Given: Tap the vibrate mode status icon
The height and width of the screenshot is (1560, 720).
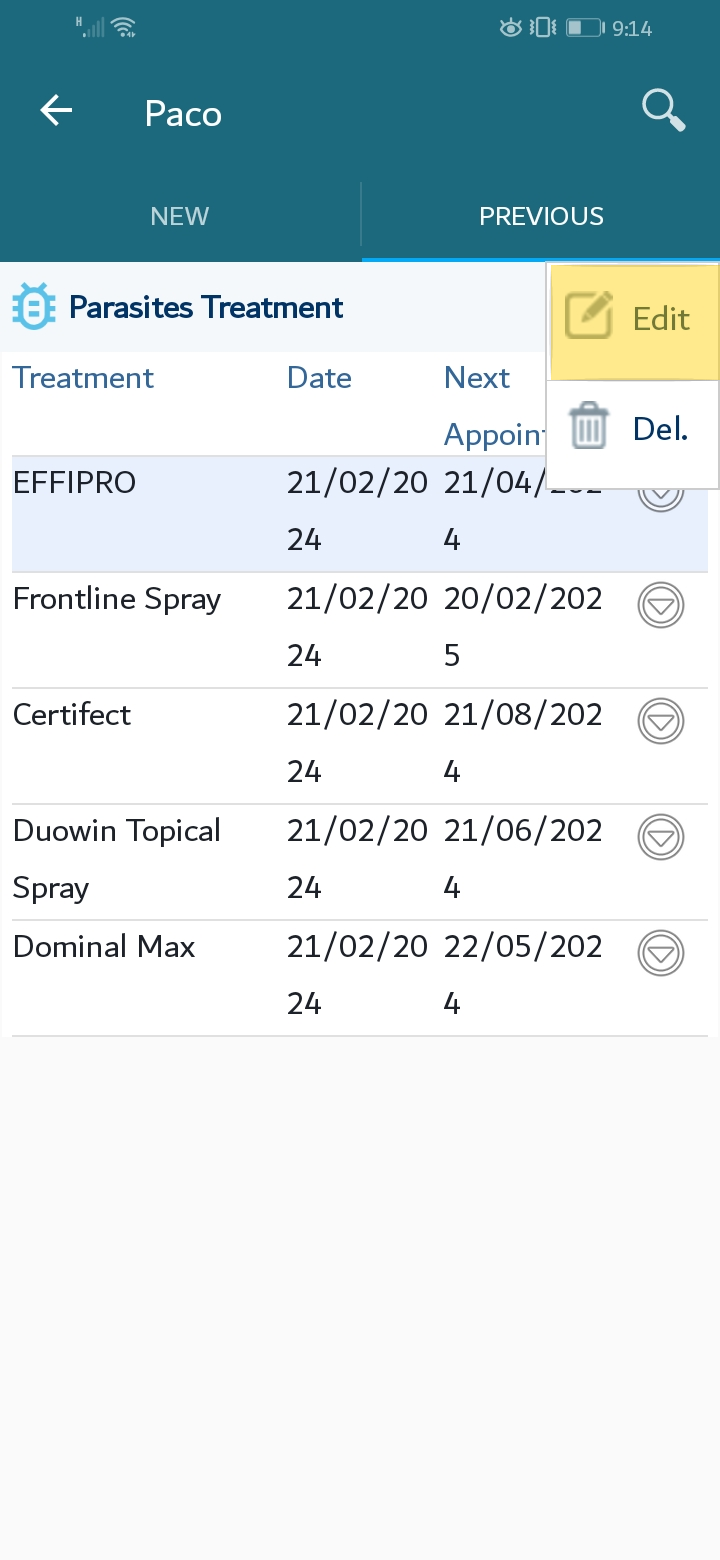Looking at the screenshot, I should click(x=544, y=28).
